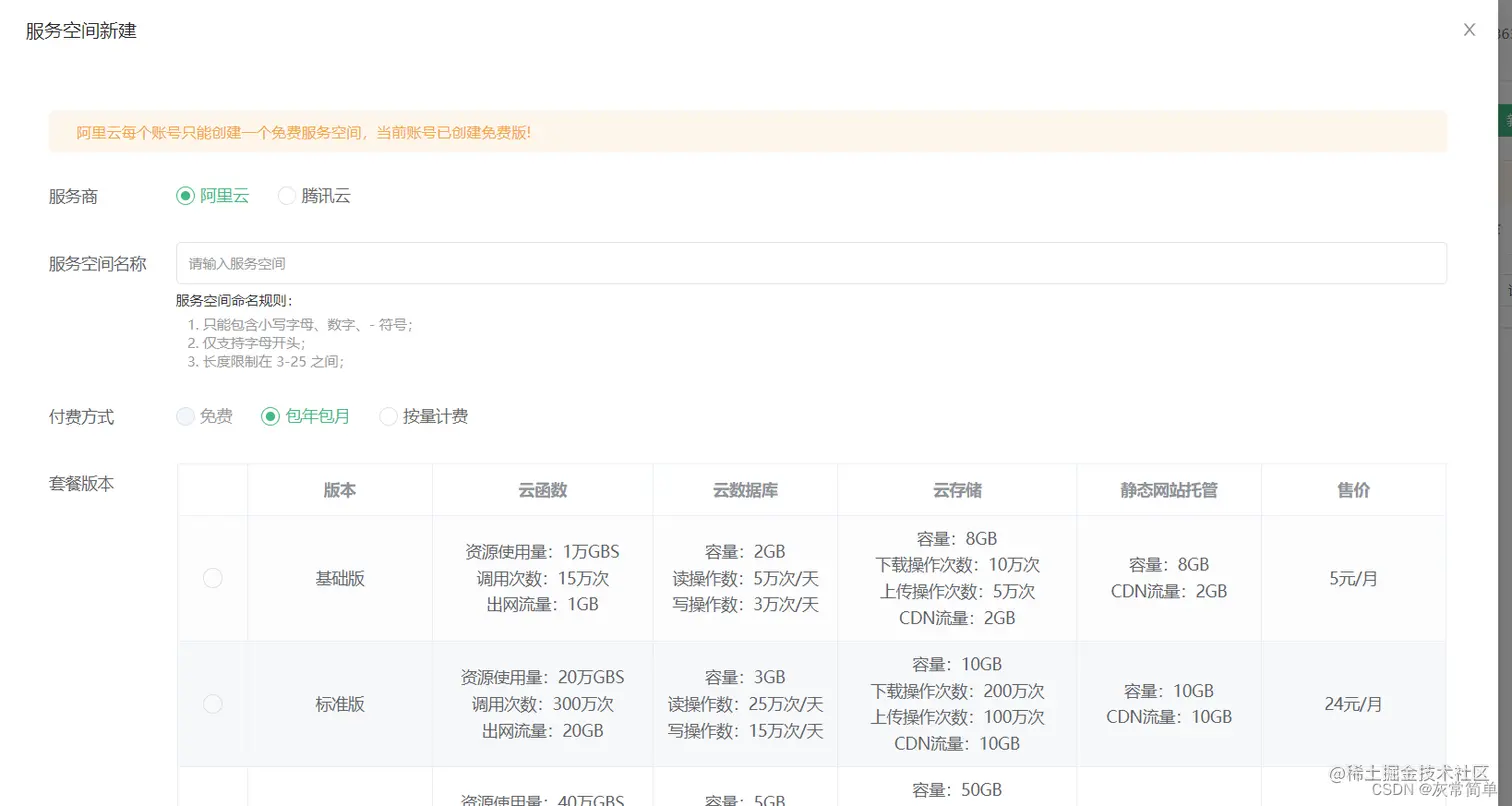
Task: Click 容量：2GB in 基础版 row
Action: [x=745, y=552]
